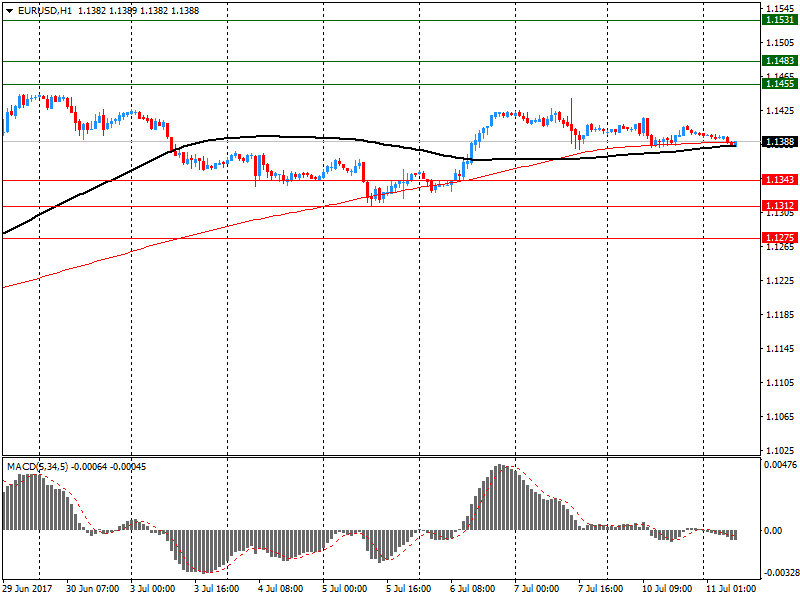Screen dimensions: 800x600
Task: Click the 30 Jun 07:00 time label
Action: pyautogui.click(x=92, y=589)
